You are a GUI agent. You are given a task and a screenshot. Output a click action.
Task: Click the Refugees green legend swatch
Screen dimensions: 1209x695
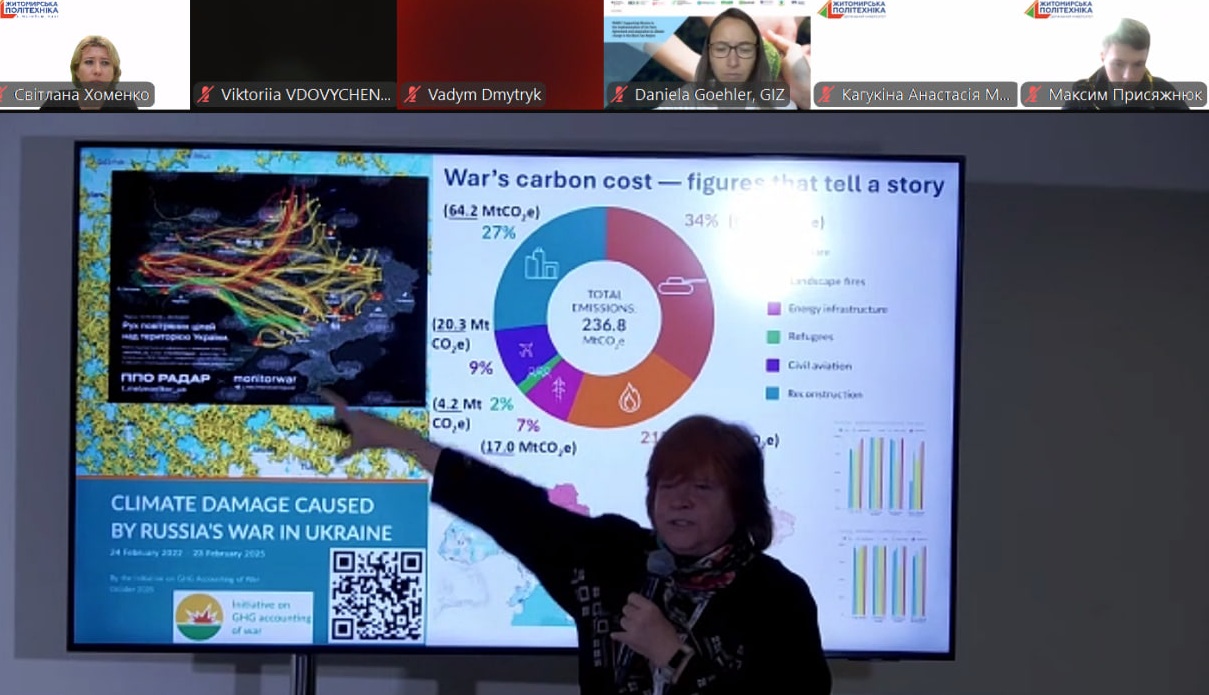coord(773,337)
